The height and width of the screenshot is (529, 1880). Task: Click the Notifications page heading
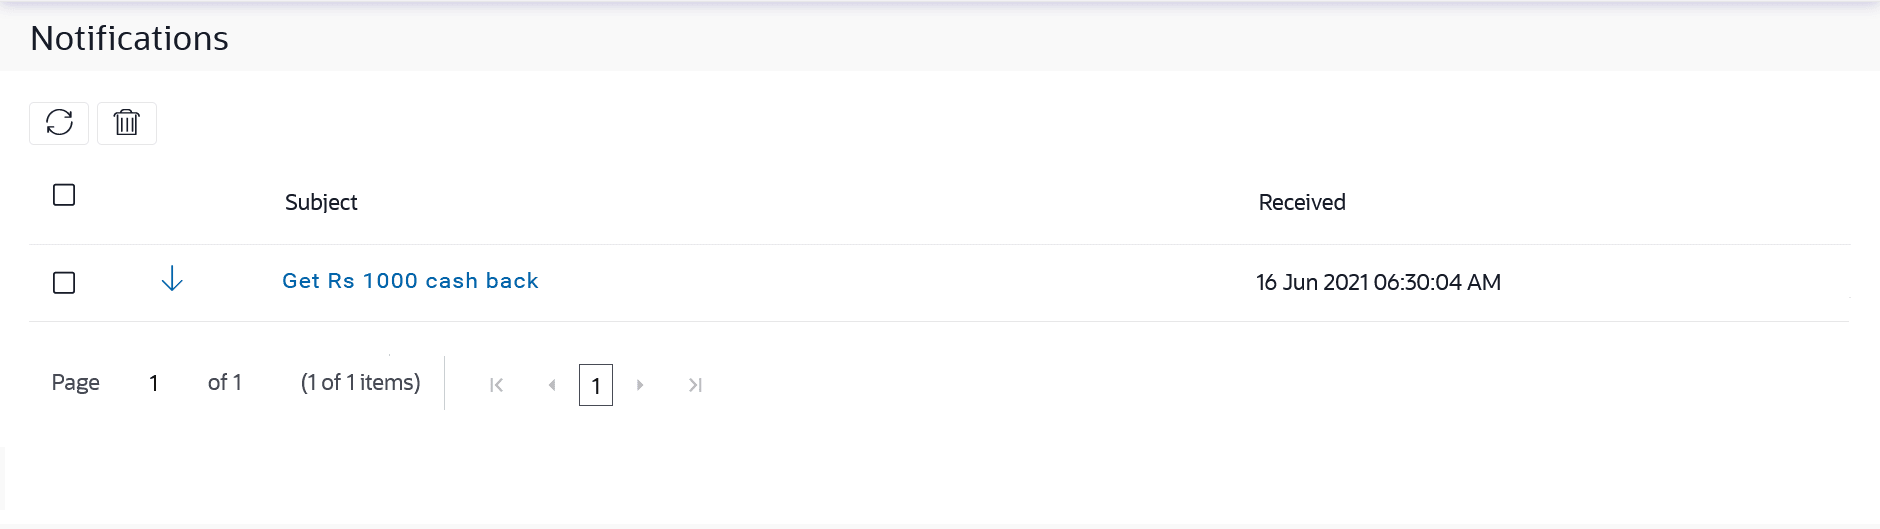[130, 38]
